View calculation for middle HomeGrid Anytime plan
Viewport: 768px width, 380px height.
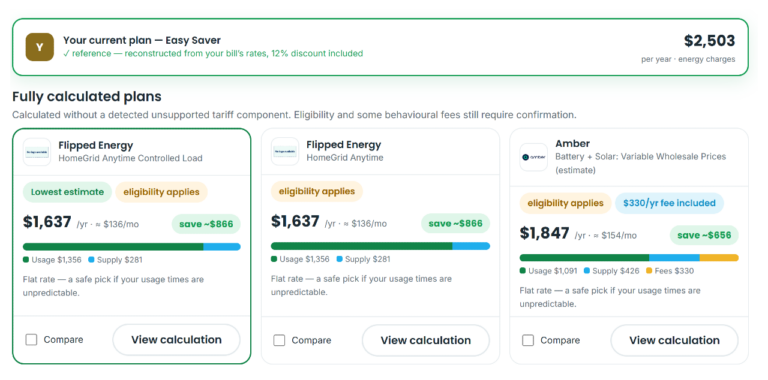point(426,340)
